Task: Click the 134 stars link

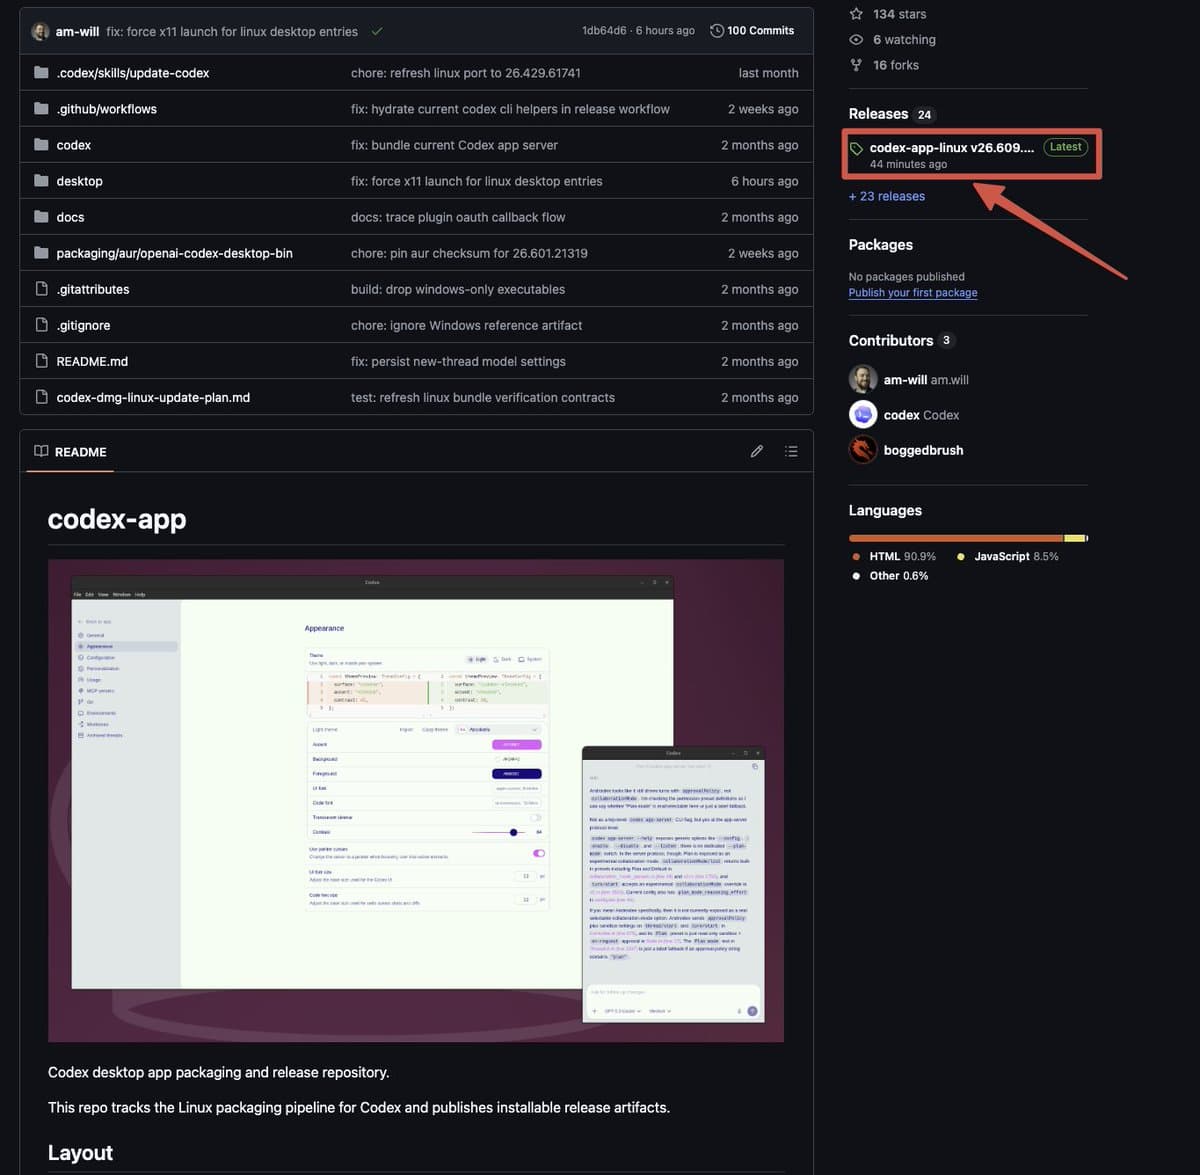Action: pyautogui.click(x=899, y=14)
